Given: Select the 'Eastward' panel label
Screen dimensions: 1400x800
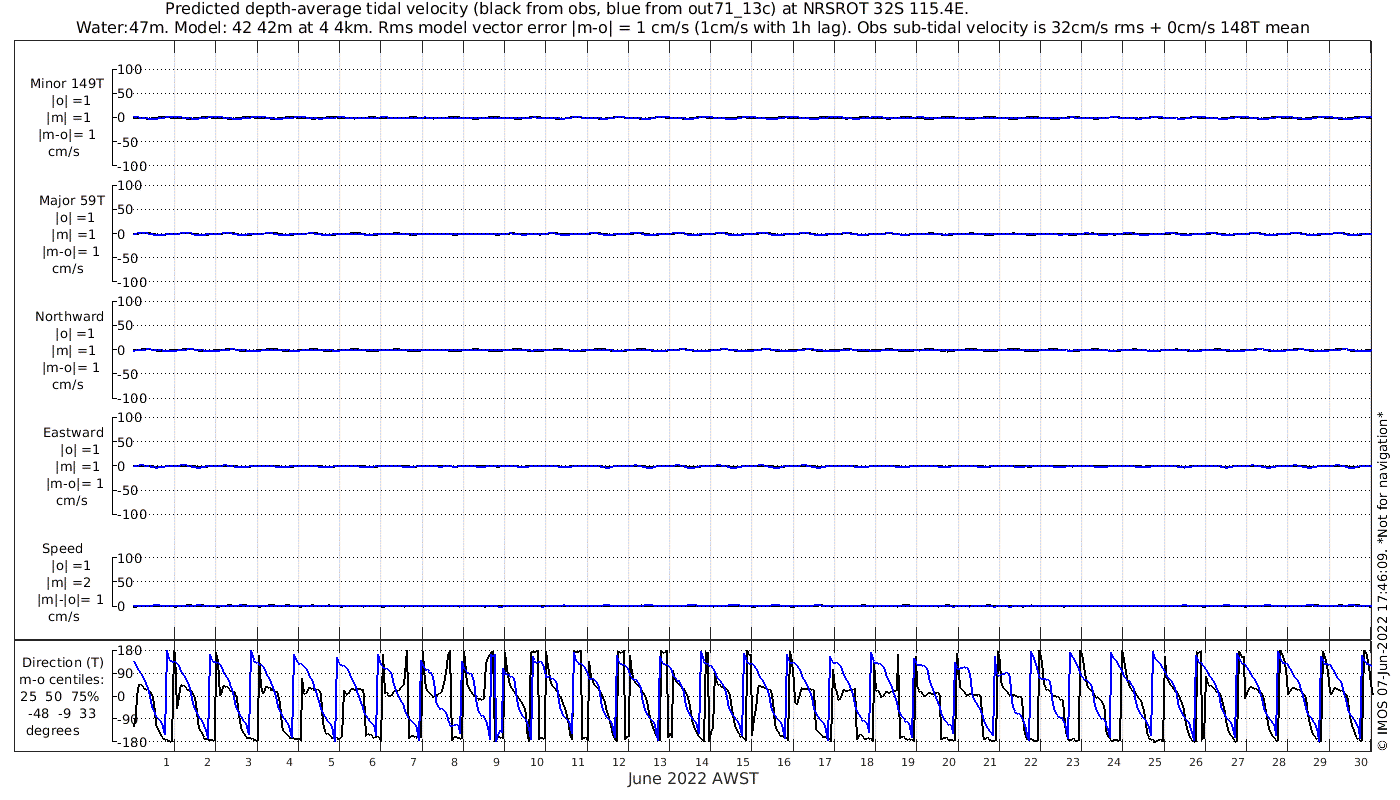Looking at the screenshot, I should 73,432.
